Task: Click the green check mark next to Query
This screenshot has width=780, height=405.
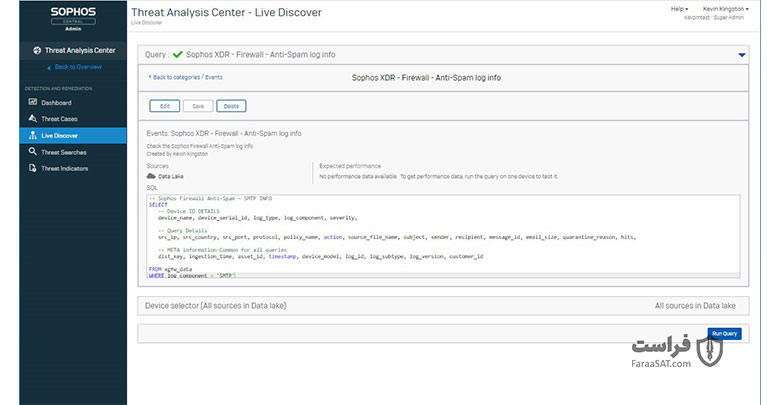Action: [x=178, y=54]
